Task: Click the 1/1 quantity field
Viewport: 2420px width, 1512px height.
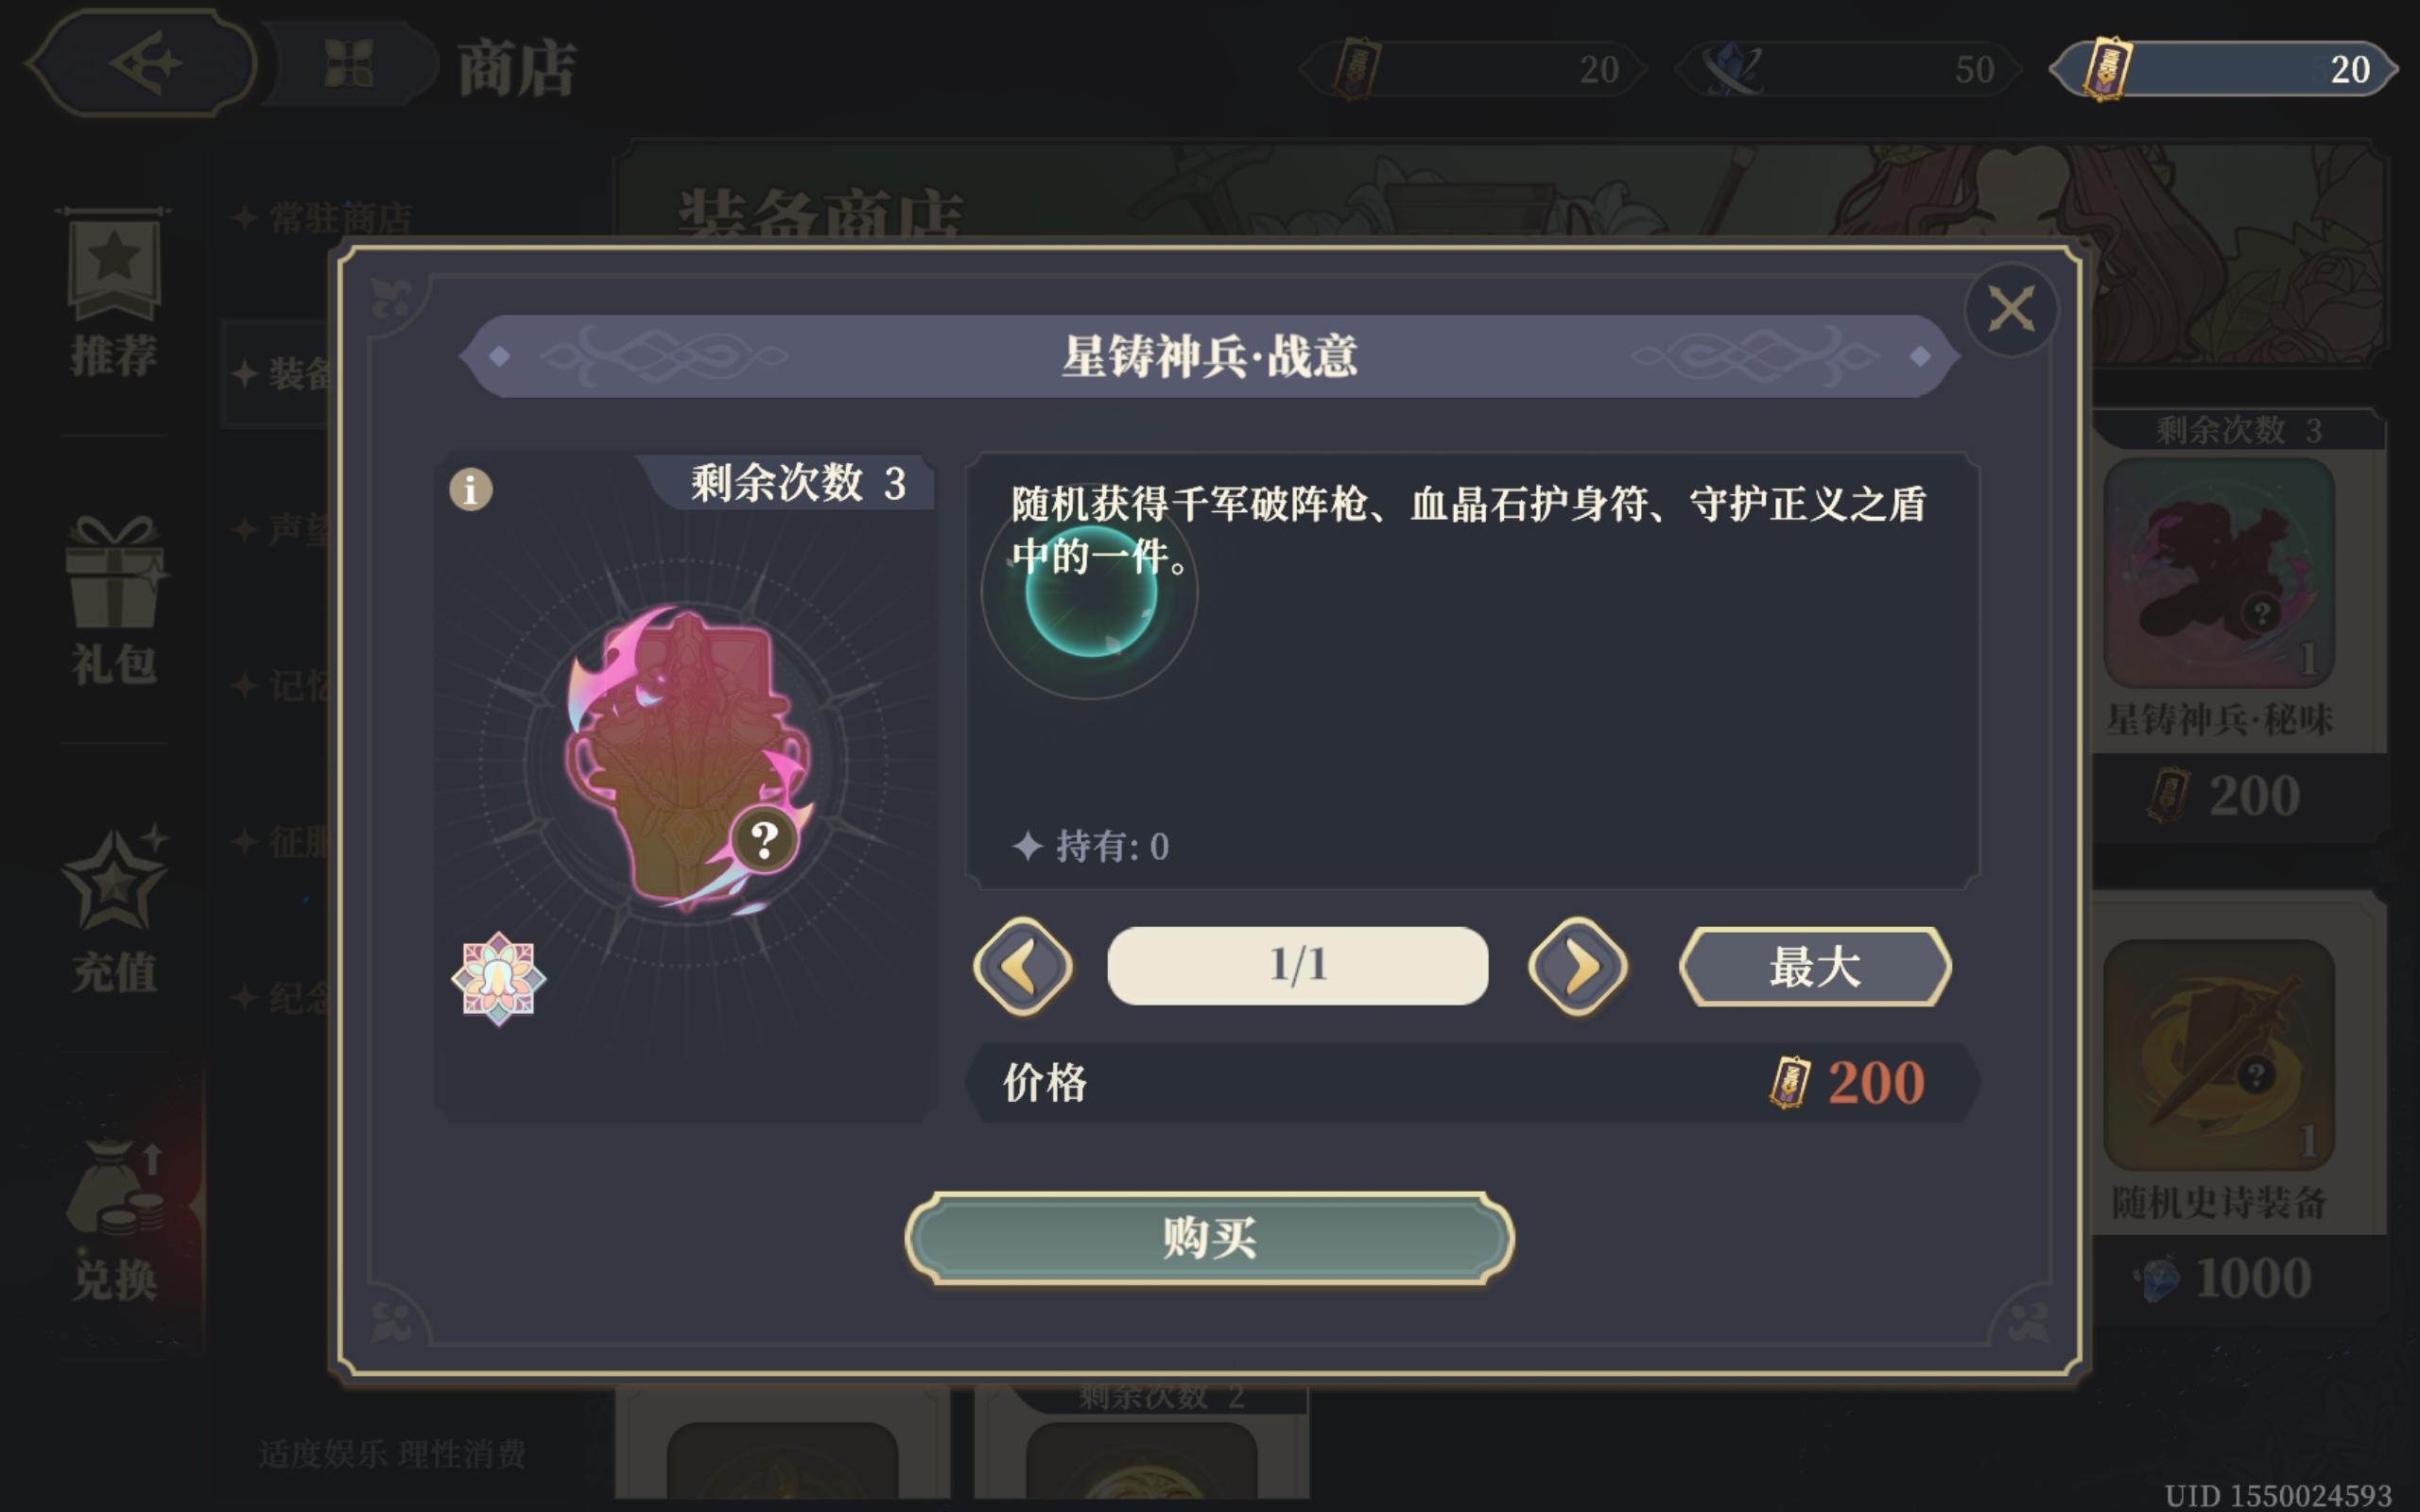Action: (1297, 965)
